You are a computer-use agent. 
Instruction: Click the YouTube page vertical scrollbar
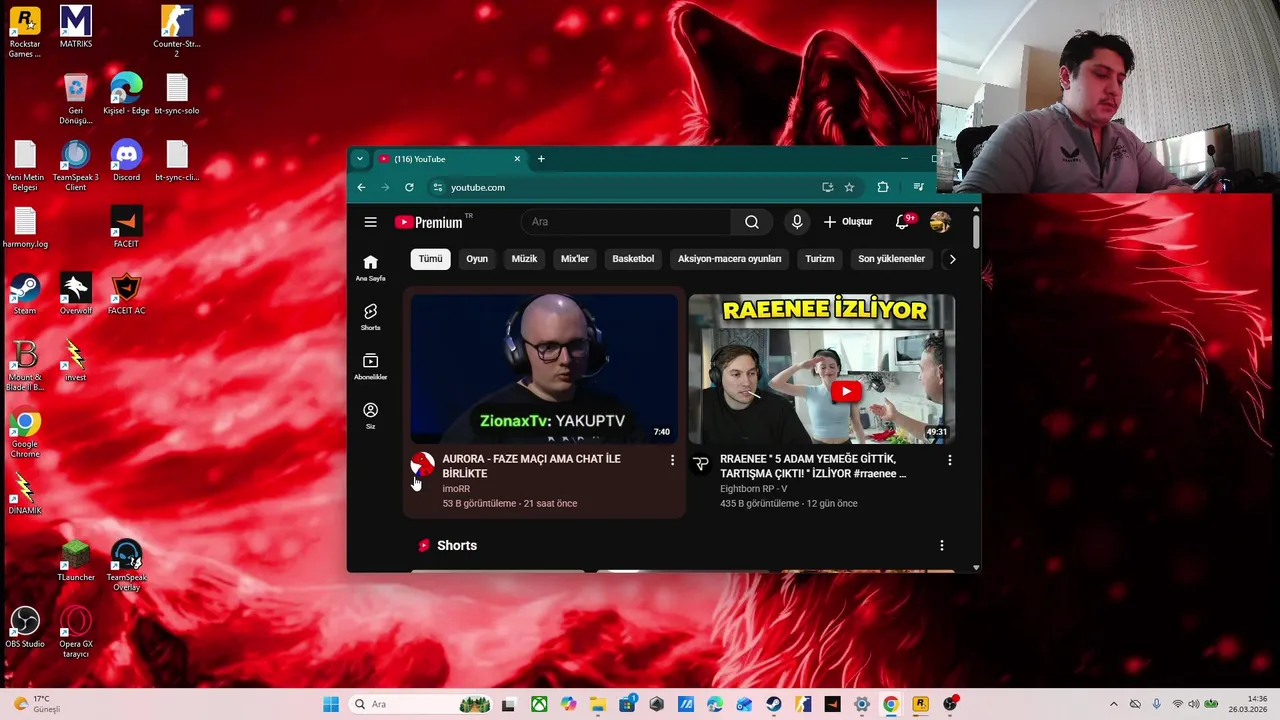(976, 233)
